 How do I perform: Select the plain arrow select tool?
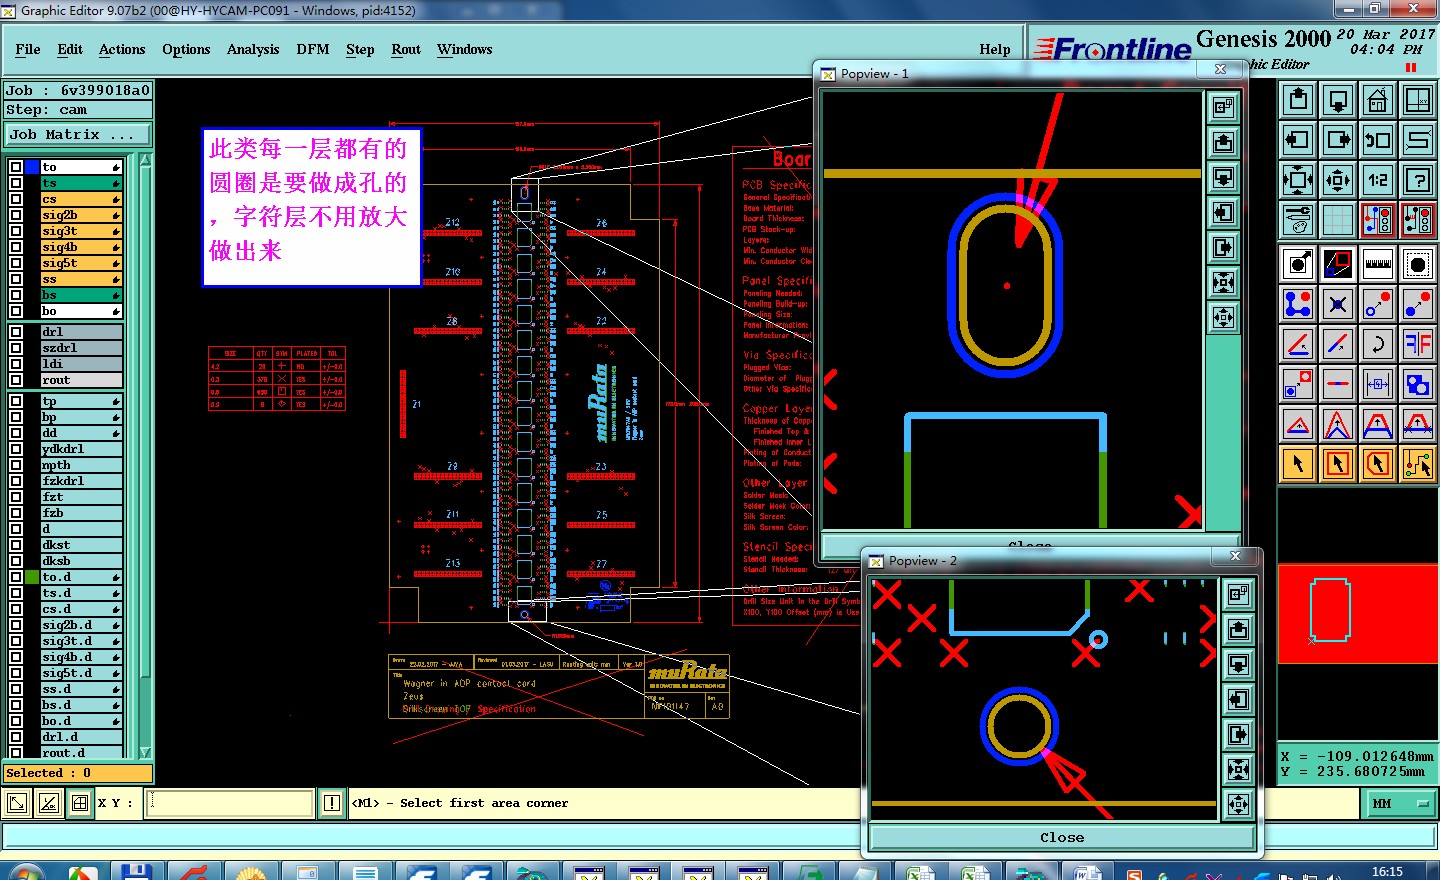click(x=1298, y=464)
